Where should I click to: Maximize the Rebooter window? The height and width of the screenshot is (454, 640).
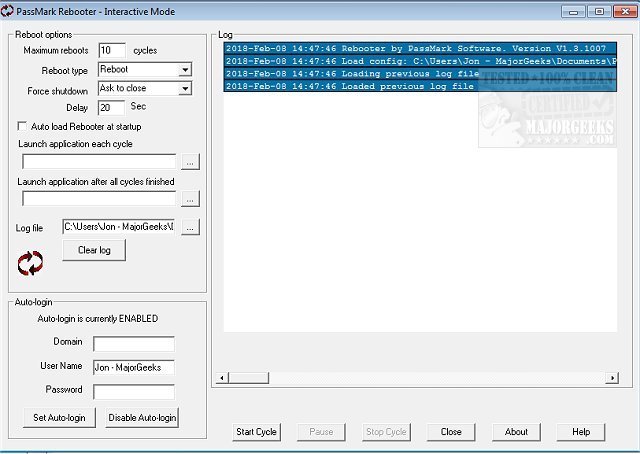tap(599, 11)
